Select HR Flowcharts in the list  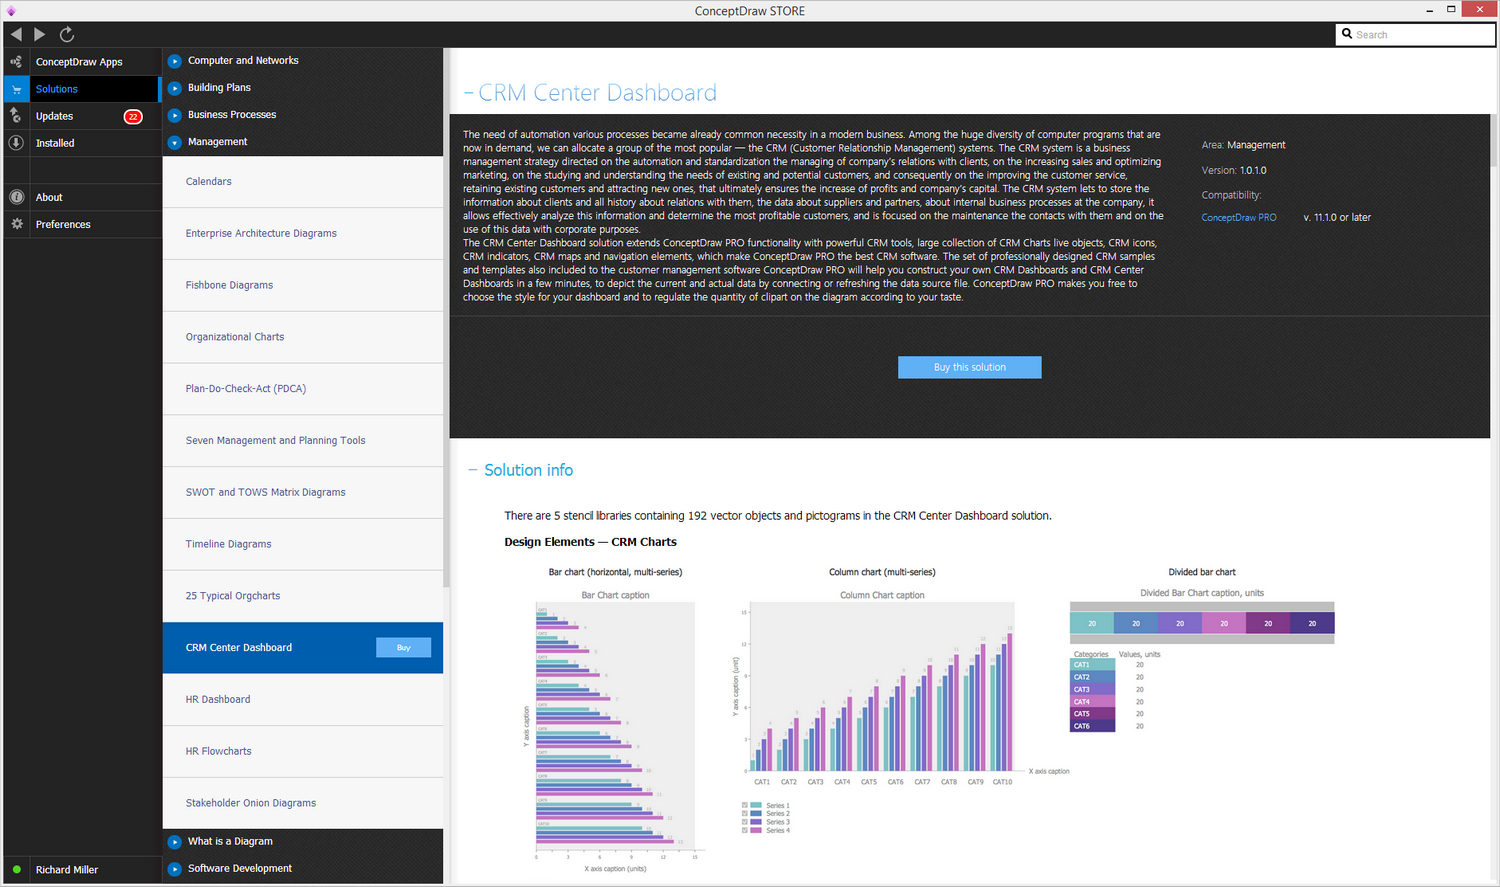pos(303,752)
